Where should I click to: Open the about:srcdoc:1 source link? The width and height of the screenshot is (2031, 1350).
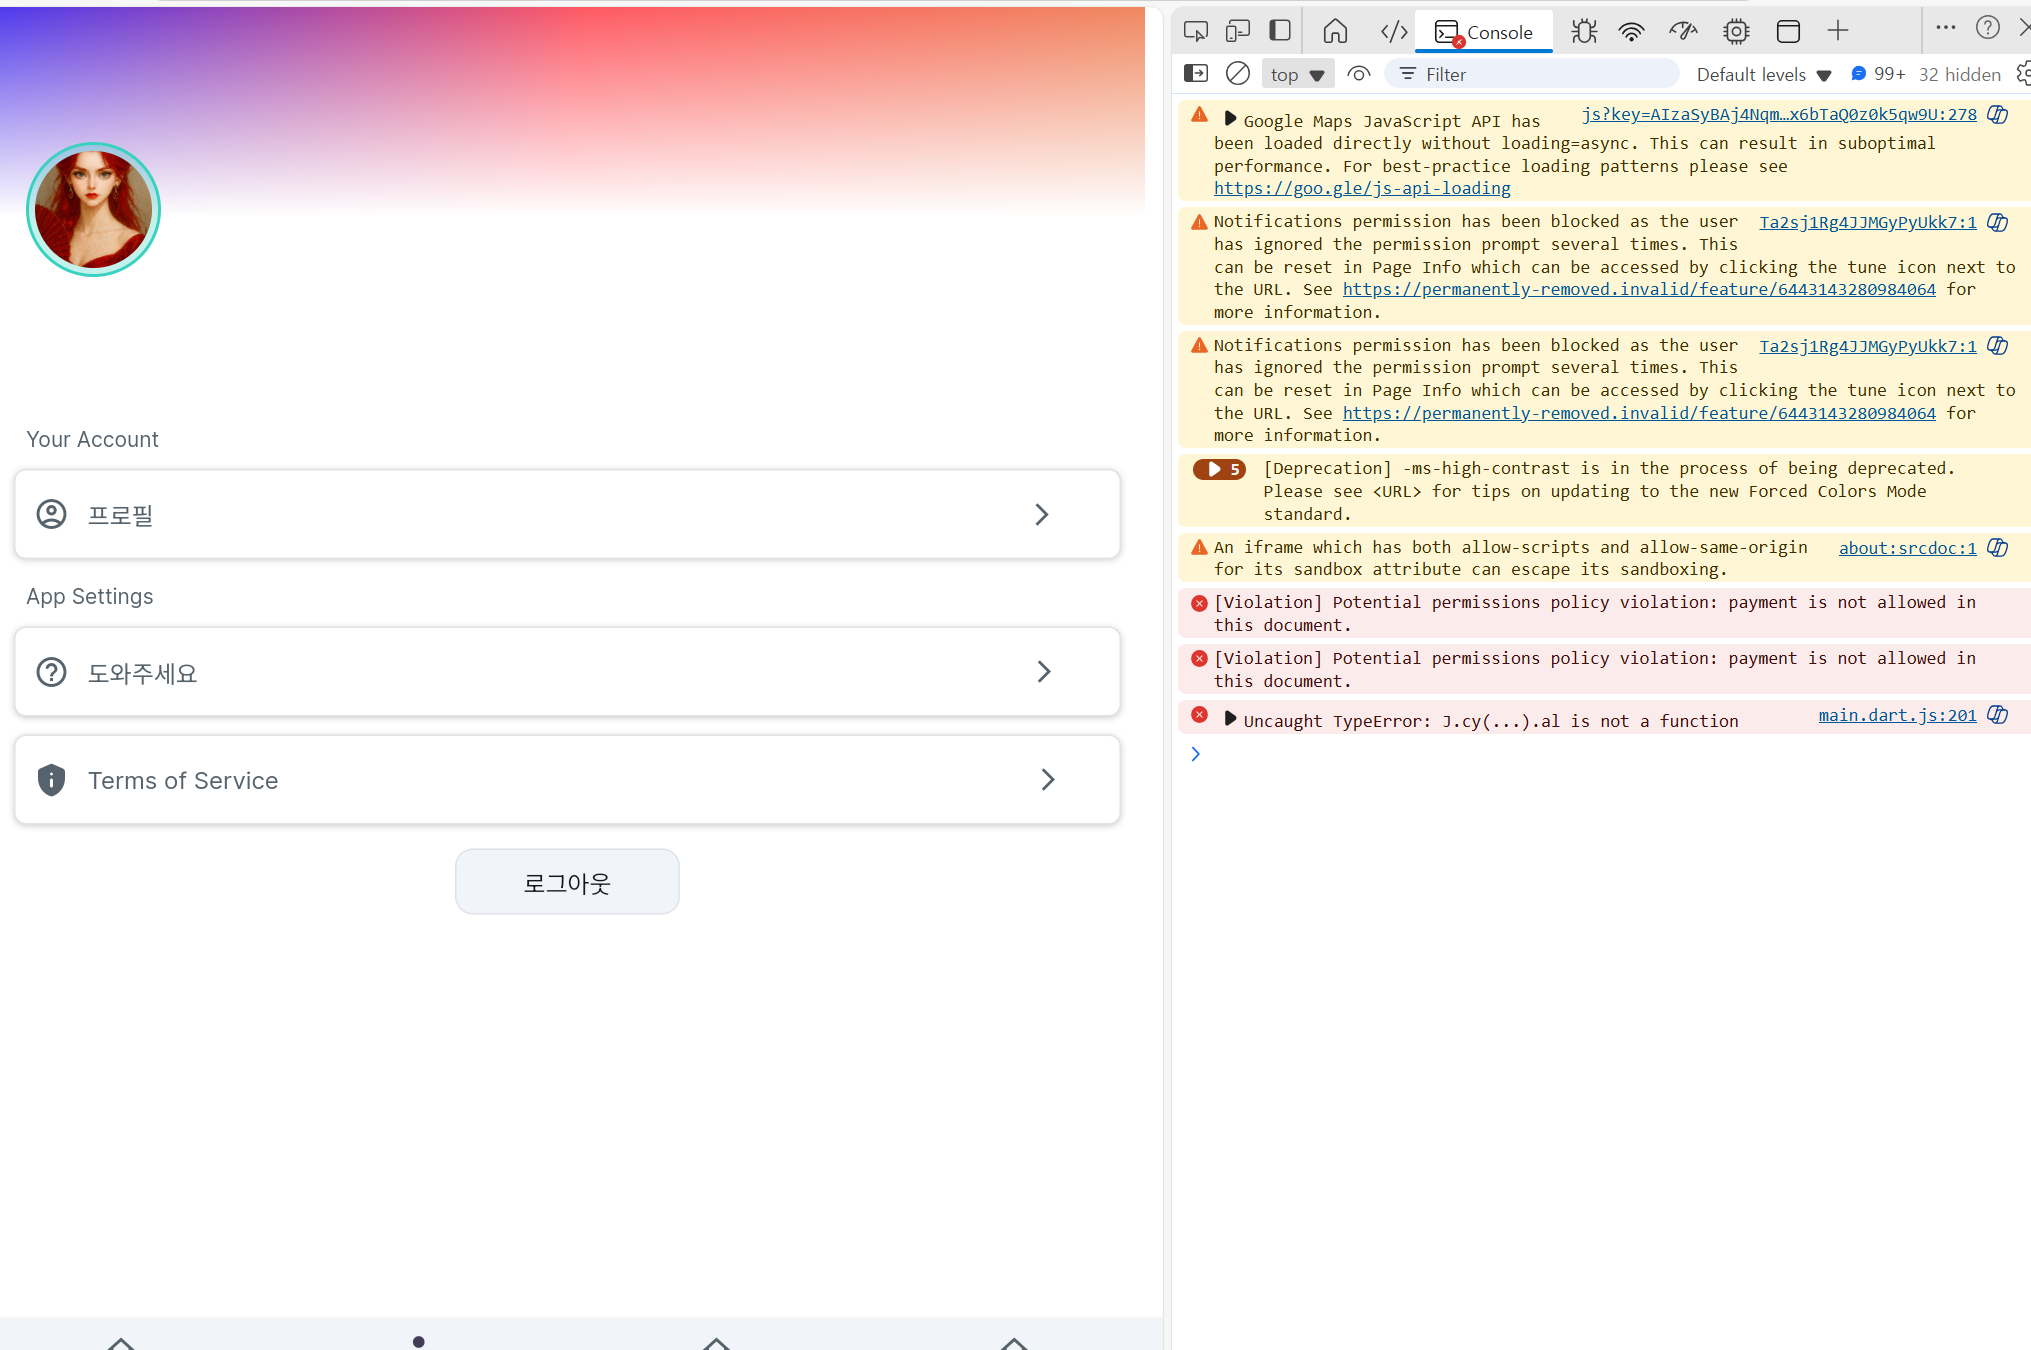click(x=1907, y=548)
